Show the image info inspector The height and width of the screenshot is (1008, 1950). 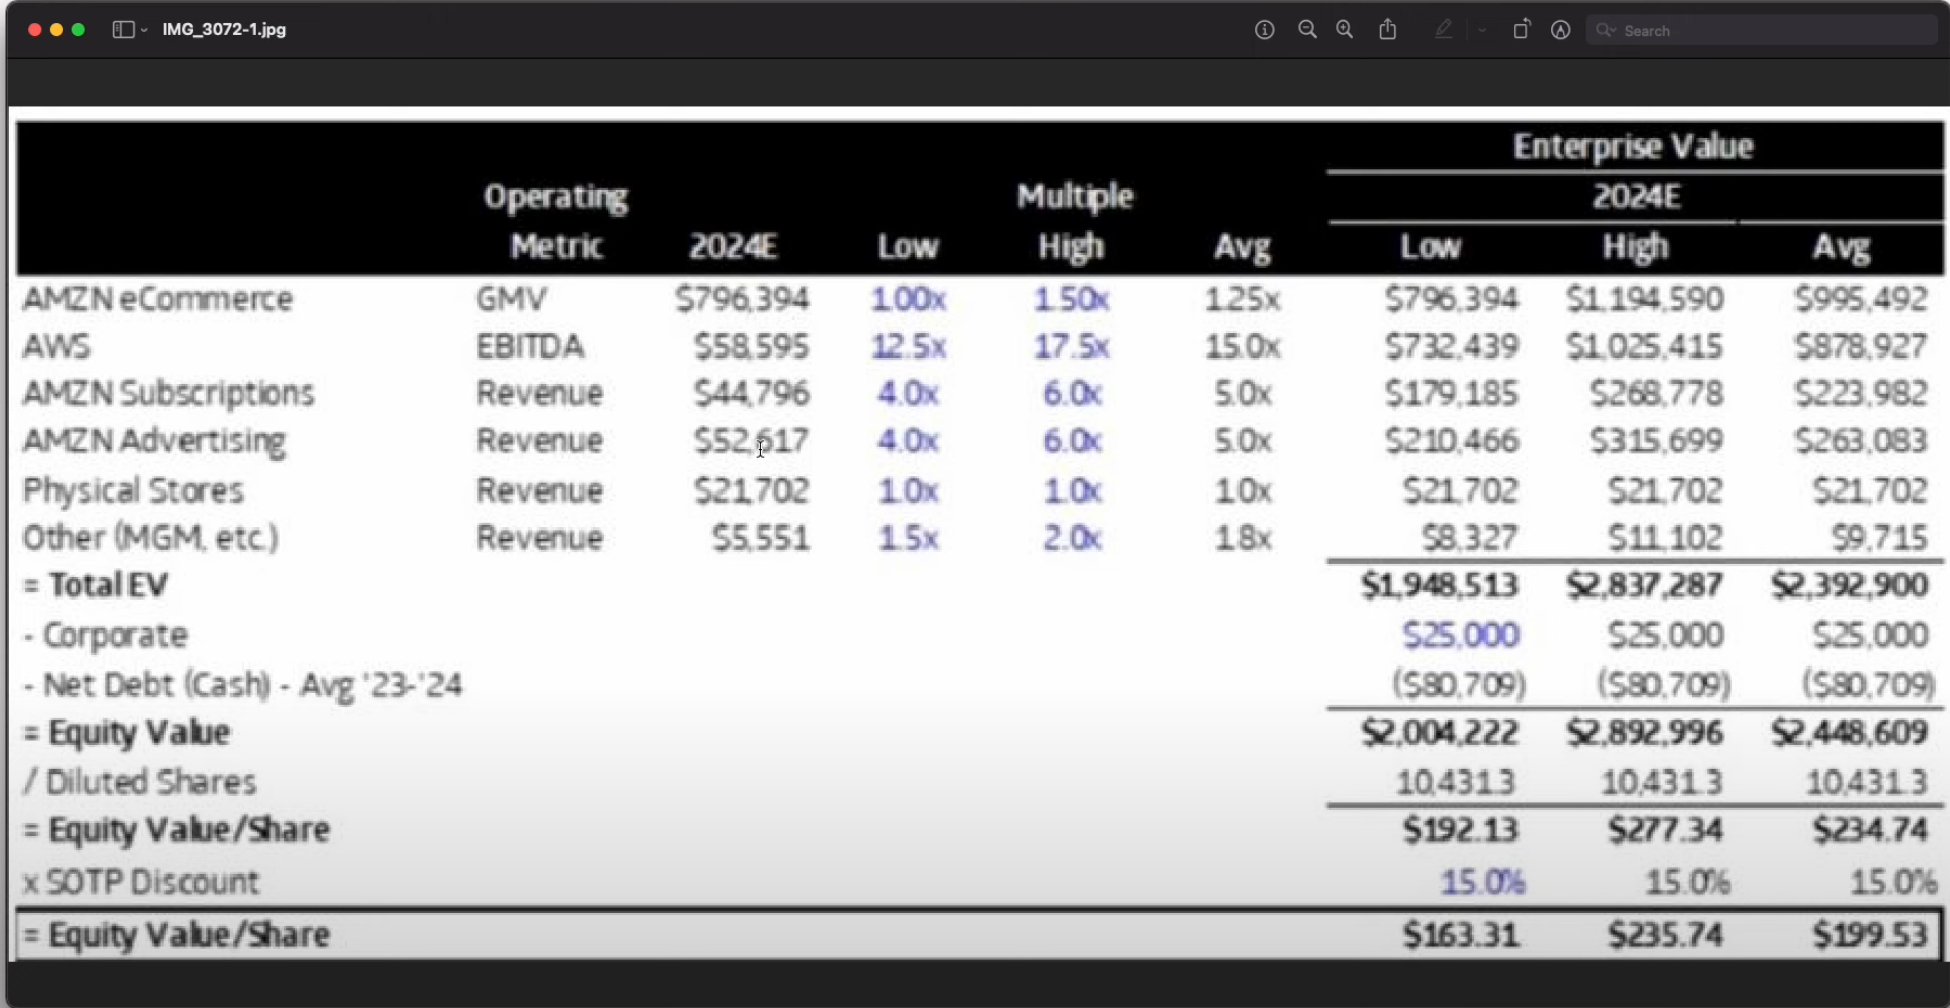[1264, 30]
